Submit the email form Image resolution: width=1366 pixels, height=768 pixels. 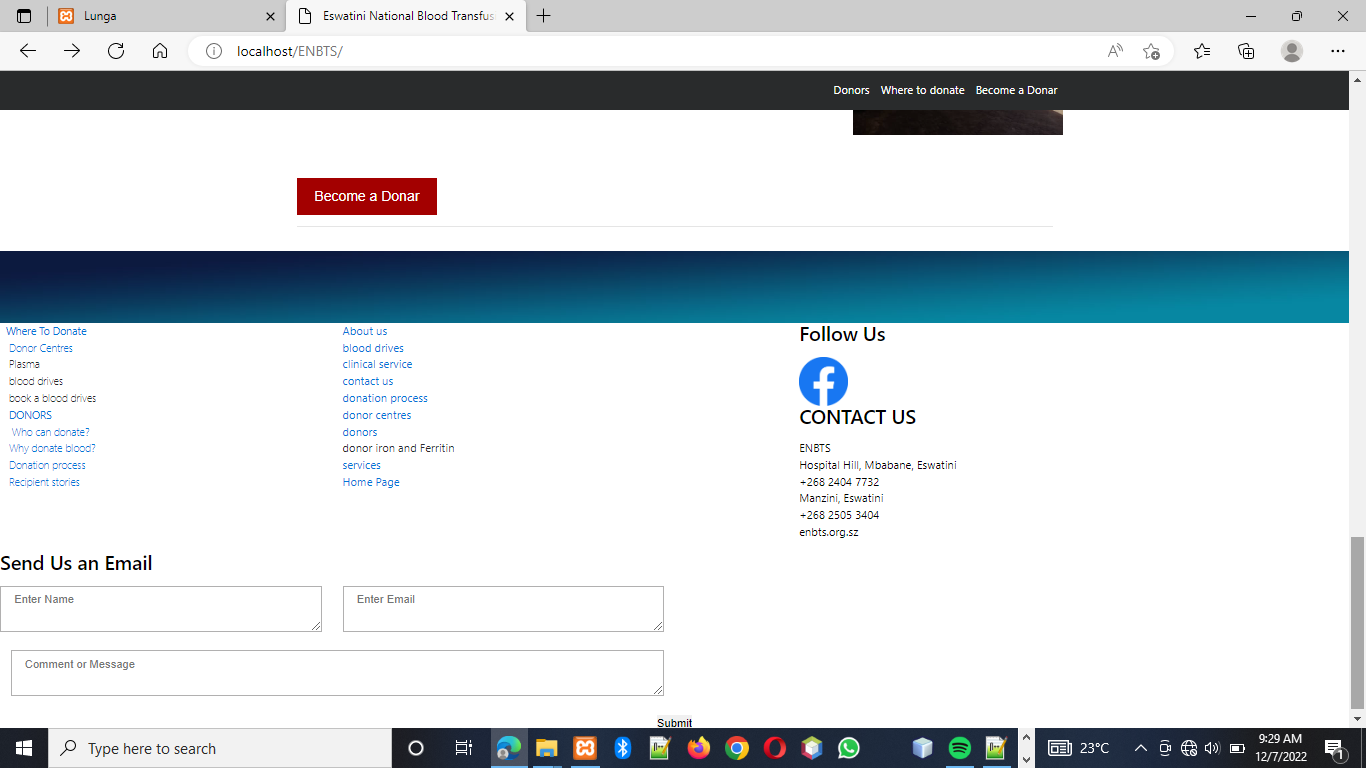tap(674, 722)
